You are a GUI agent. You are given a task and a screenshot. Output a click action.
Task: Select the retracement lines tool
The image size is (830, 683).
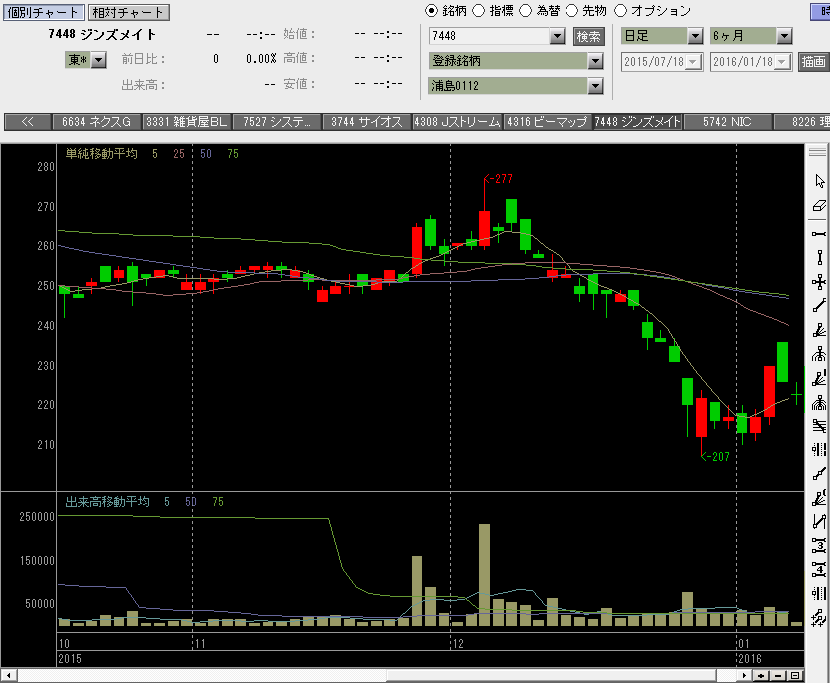coord(819,426)
